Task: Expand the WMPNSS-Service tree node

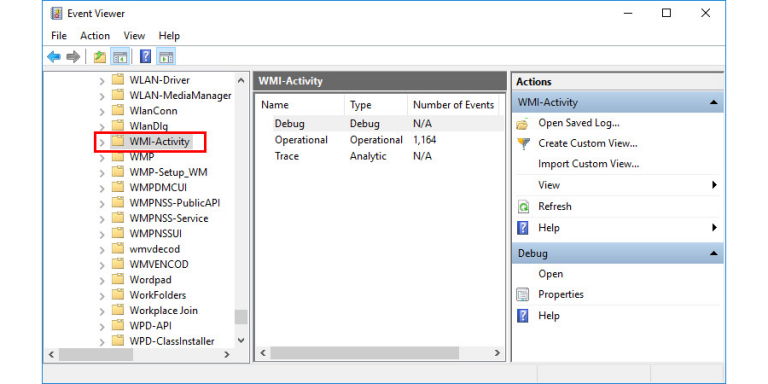Action: click(102, 219)
